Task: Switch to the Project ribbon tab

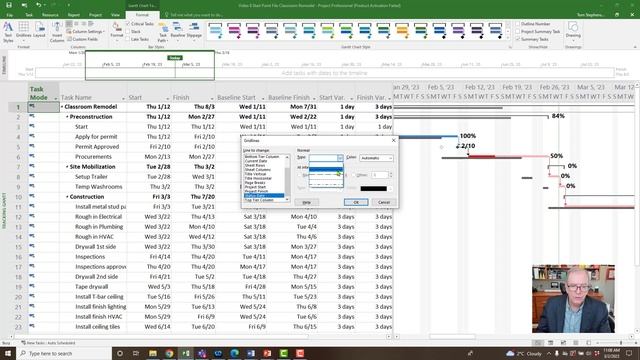Action: (96, 15)
